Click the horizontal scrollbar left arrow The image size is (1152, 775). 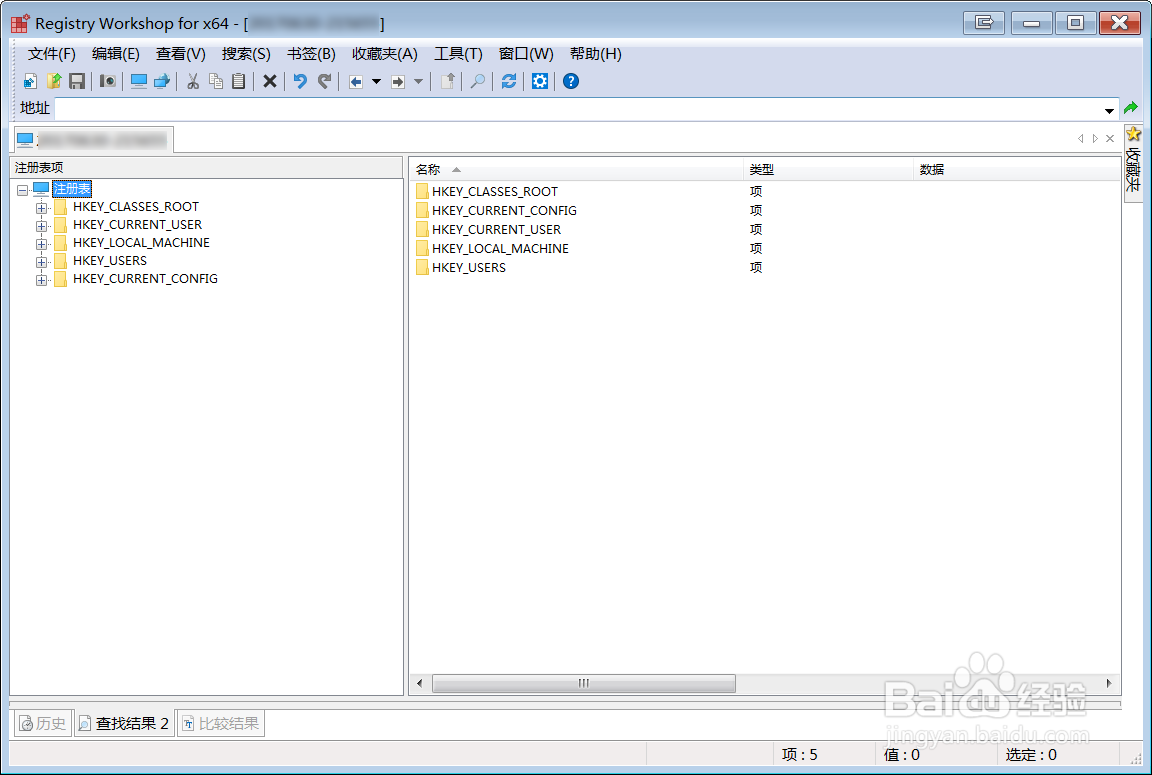[x=420, y=683]
